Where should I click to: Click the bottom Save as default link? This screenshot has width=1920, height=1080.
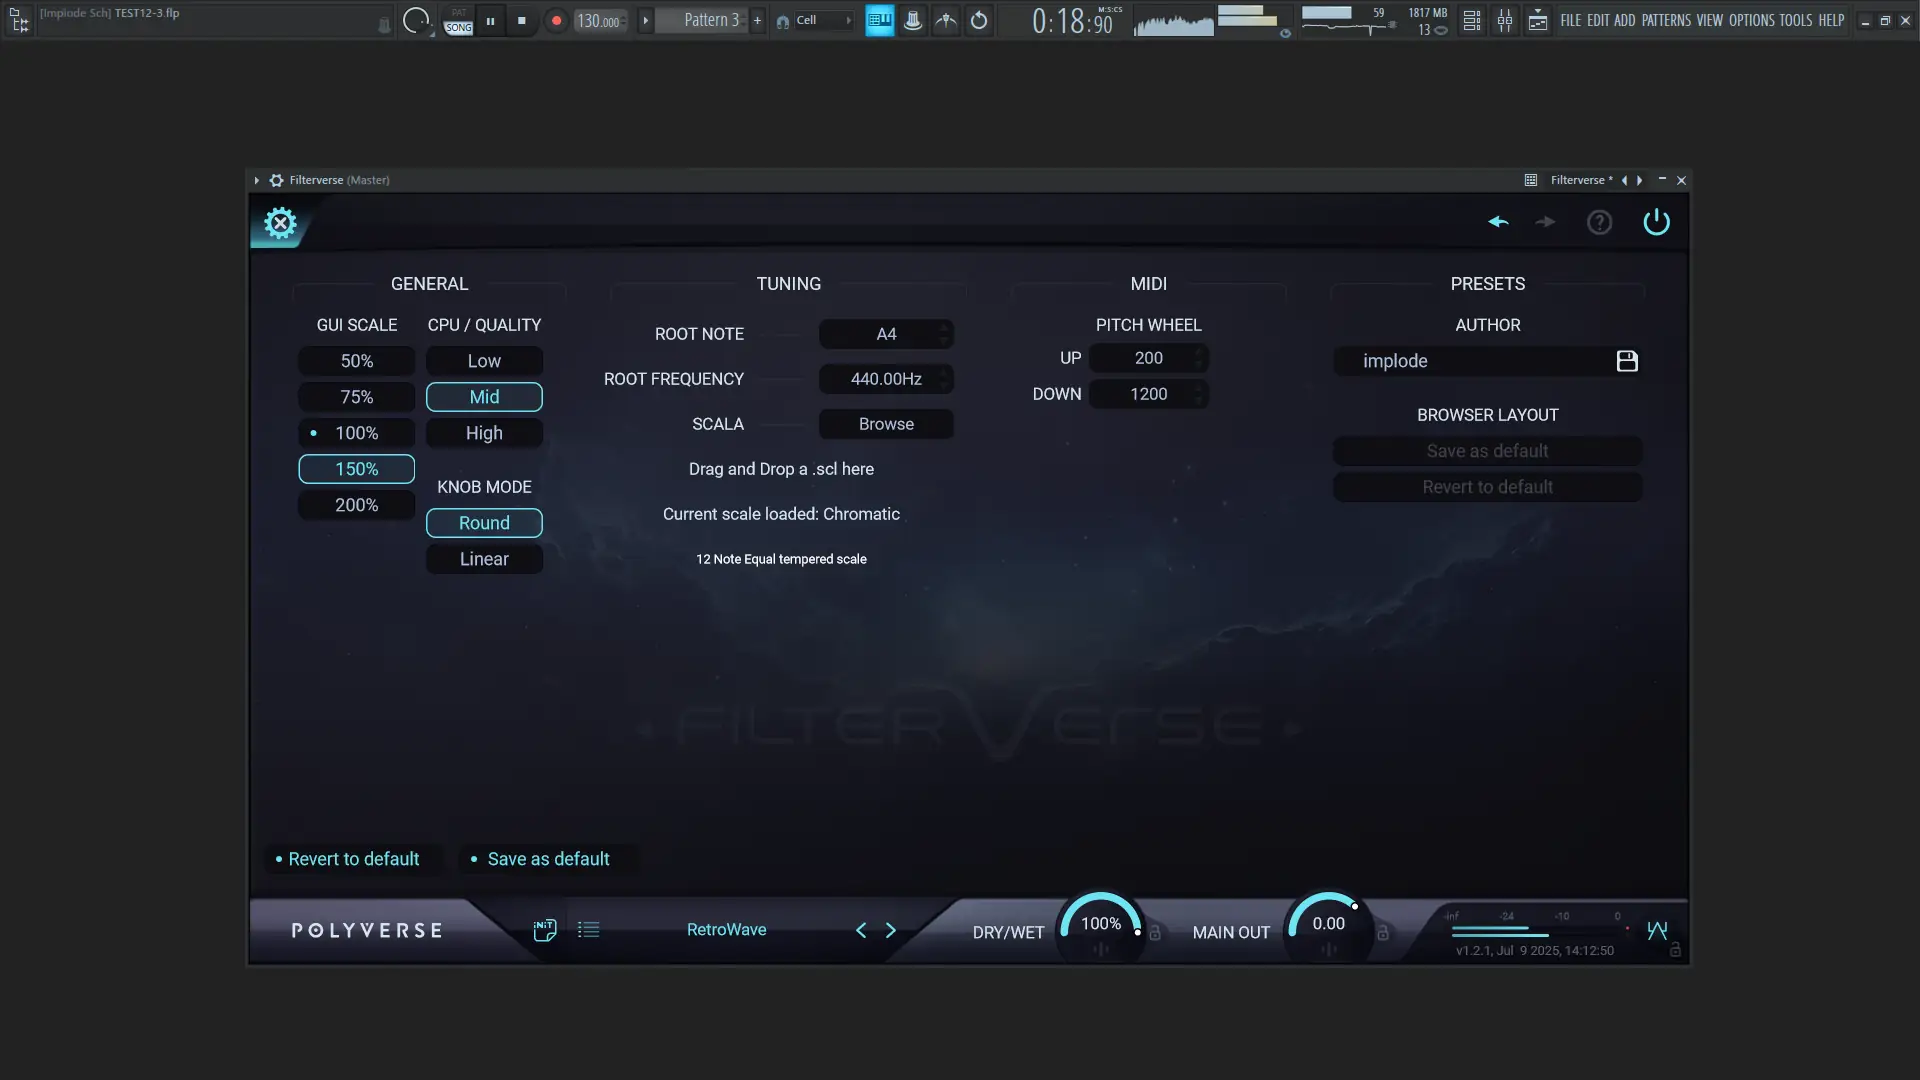(x=547, y=859)
